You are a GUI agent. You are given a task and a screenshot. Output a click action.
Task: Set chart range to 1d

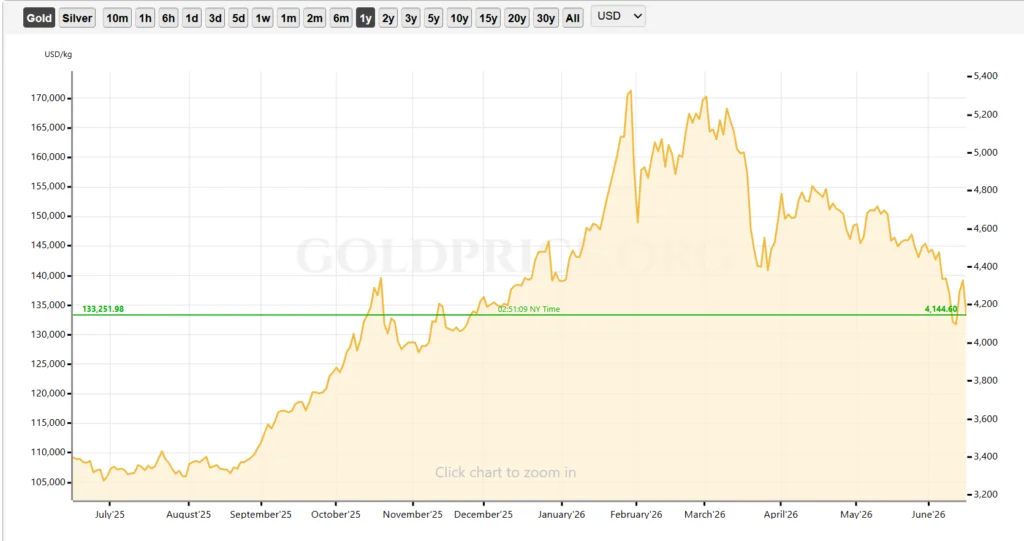click(x=191, y=18)
